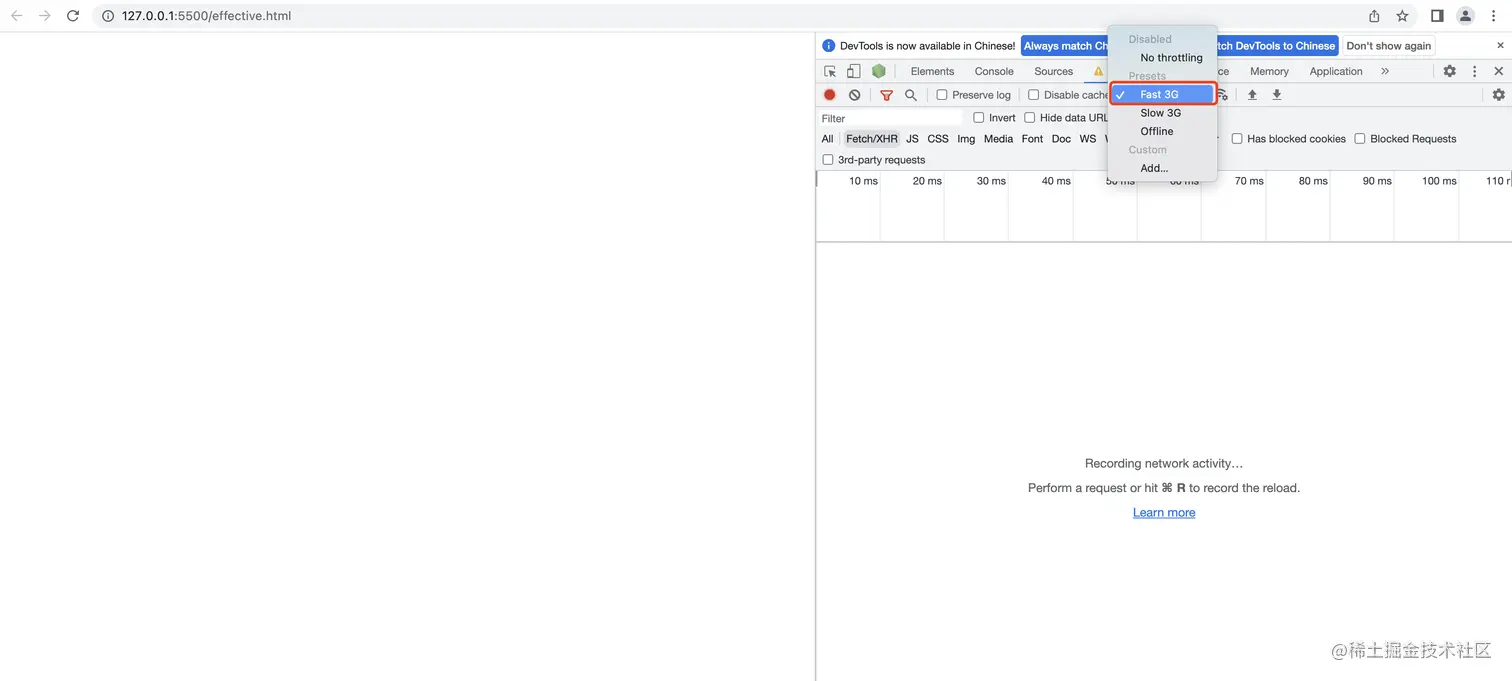Check the Invert filter checkbox

click(x=979, y=118)
